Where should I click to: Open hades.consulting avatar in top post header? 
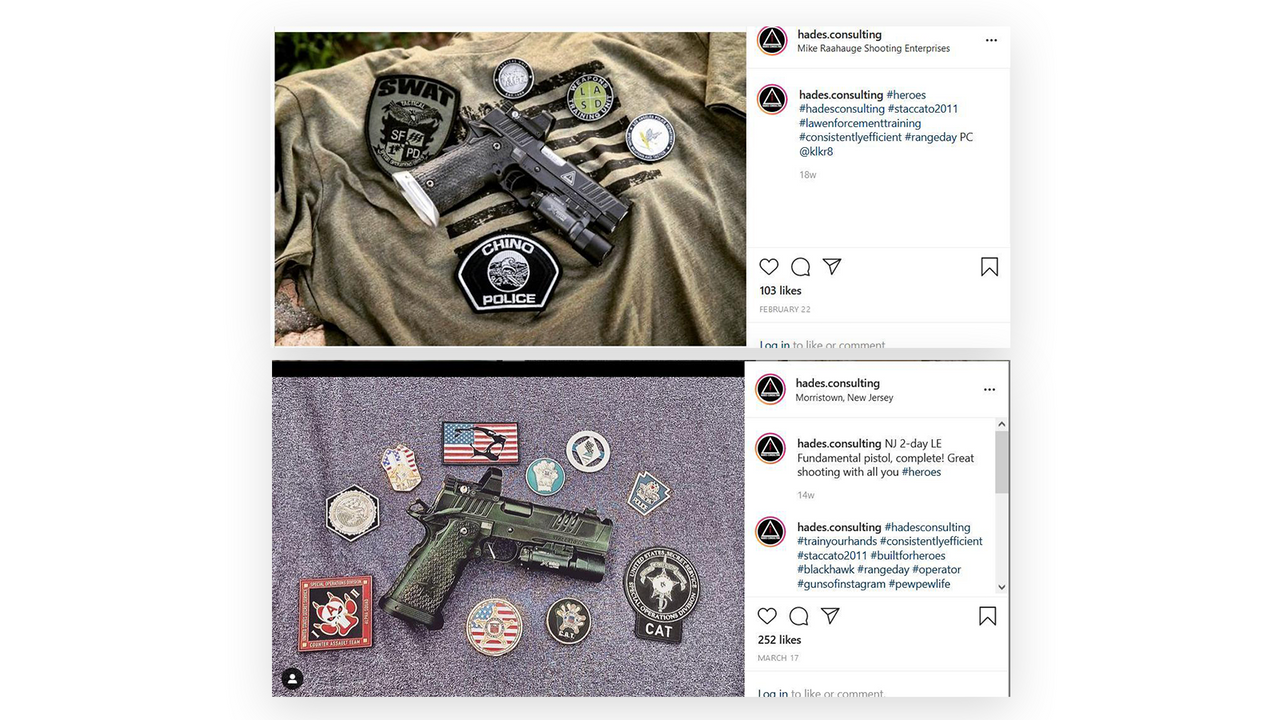click(x=772, y=41)
